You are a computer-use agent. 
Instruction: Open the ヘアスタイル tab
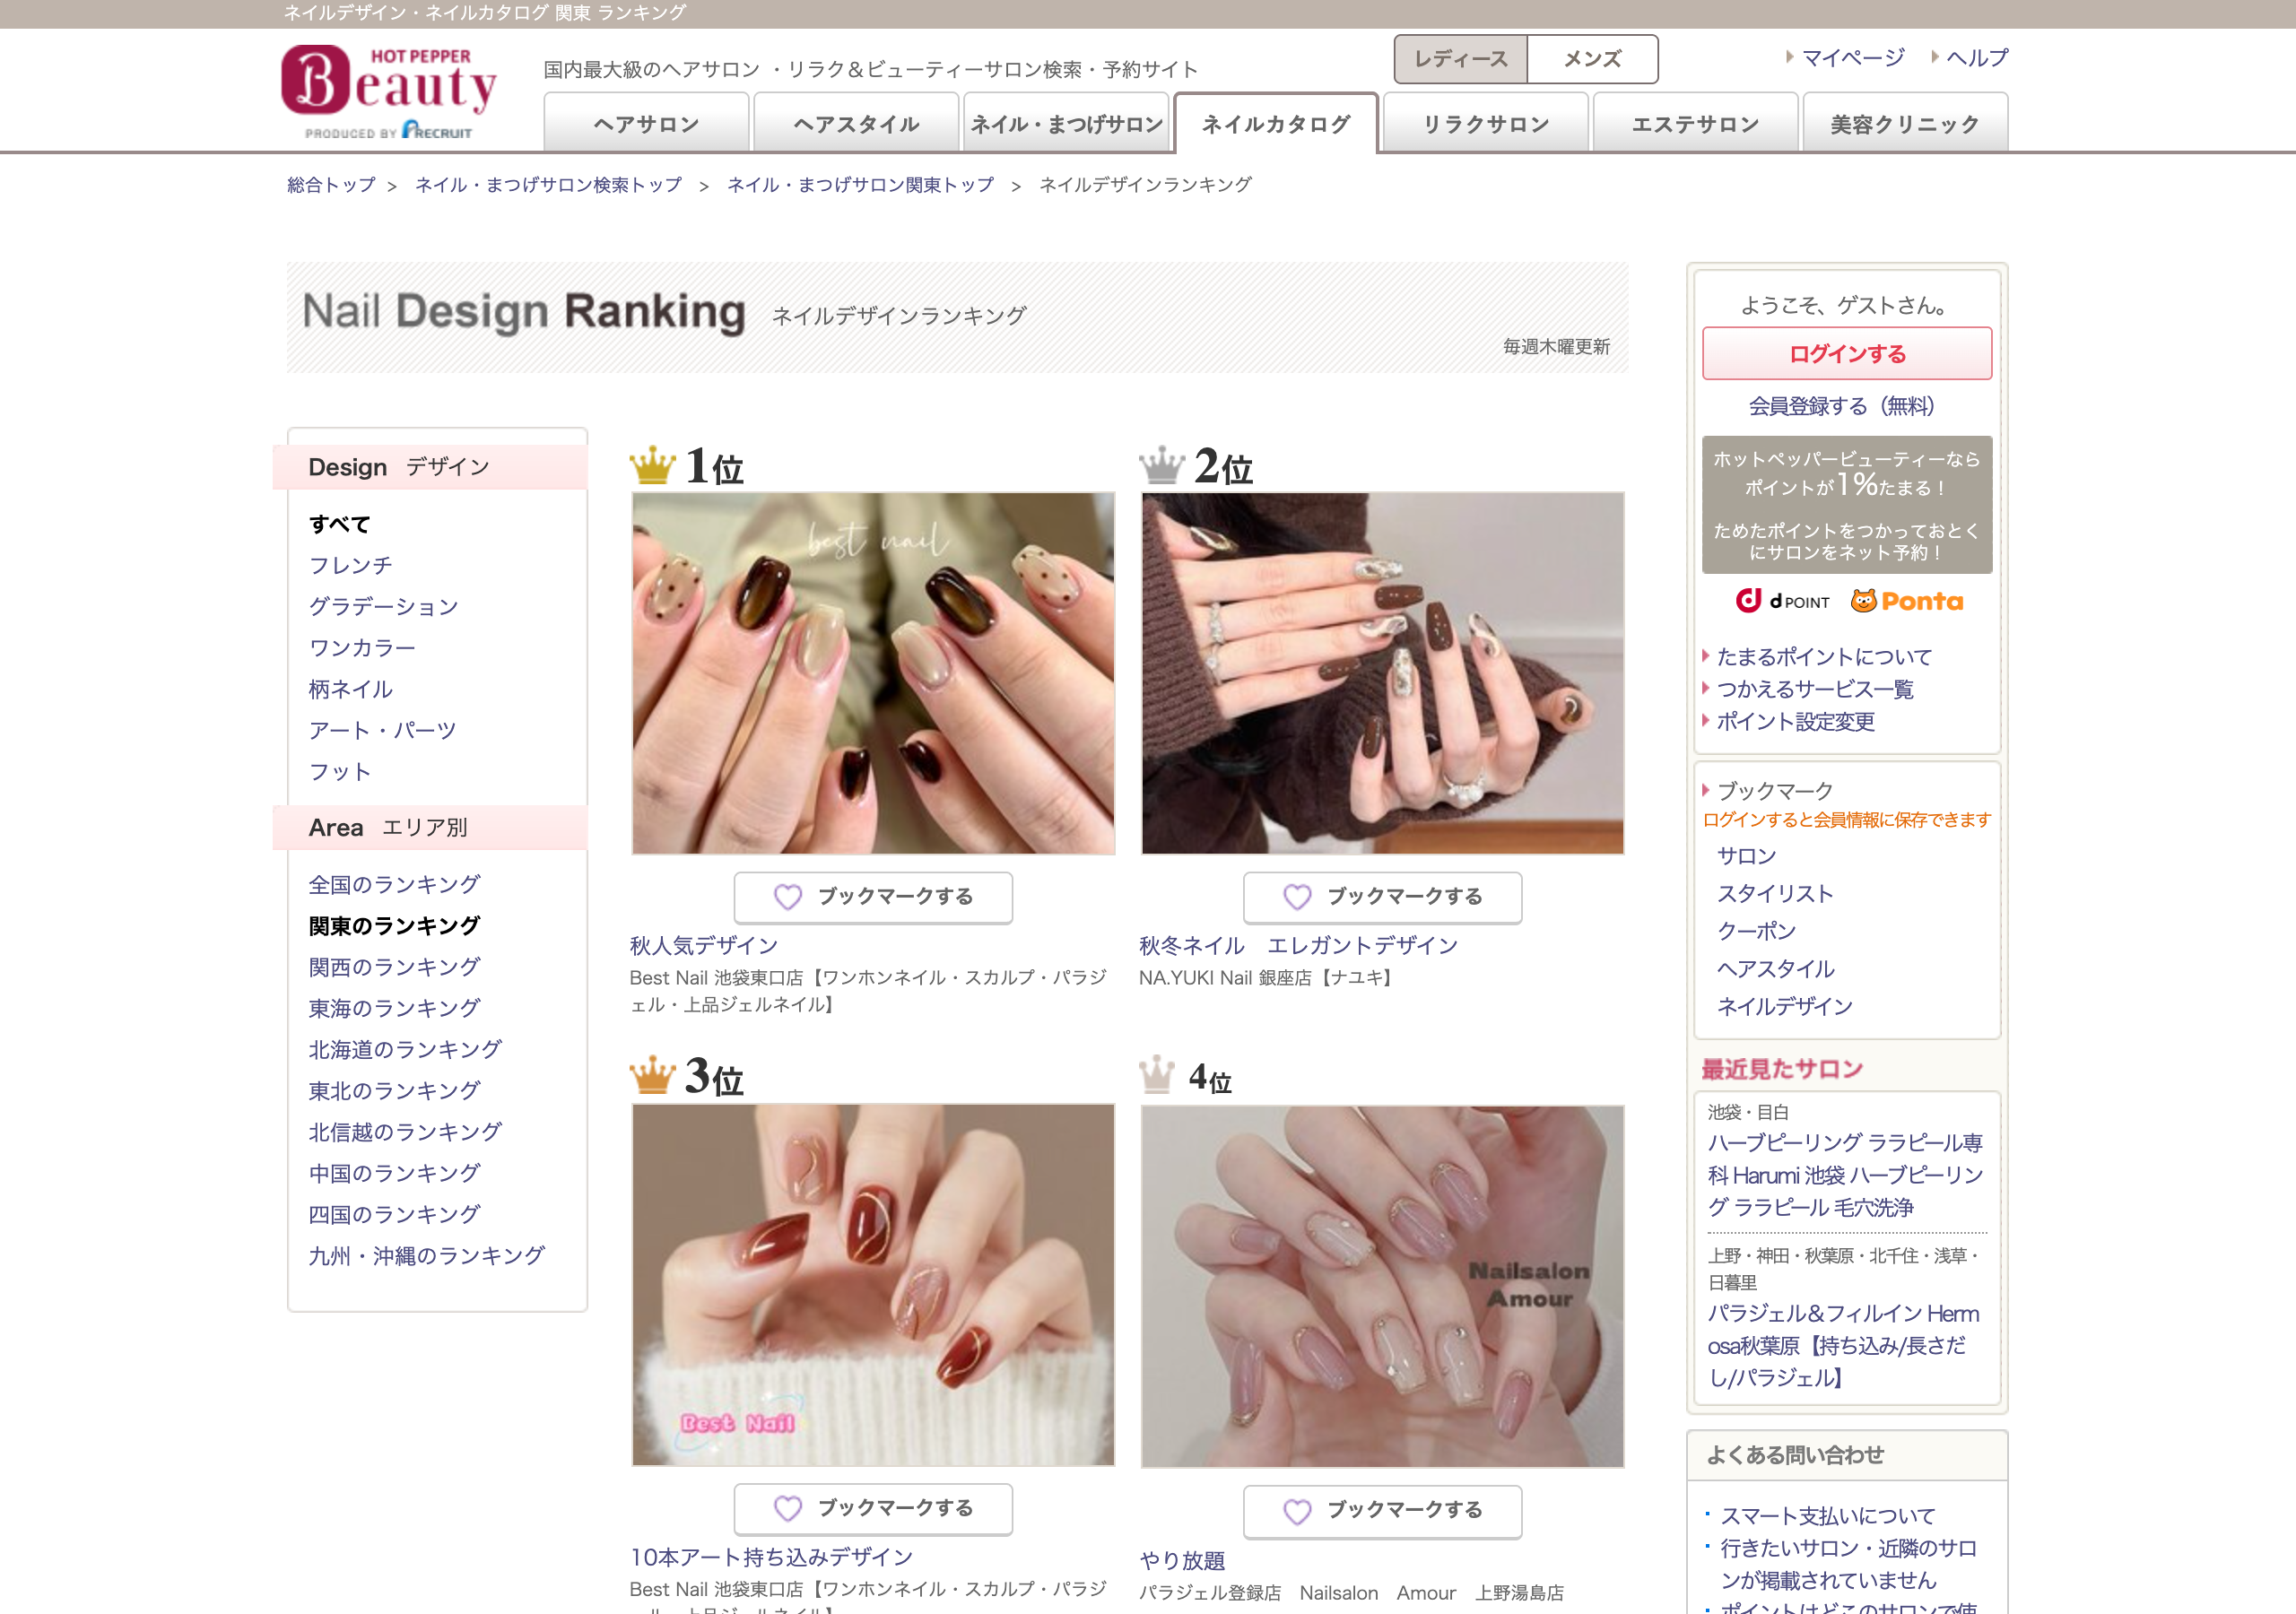(x=856, y=123)
